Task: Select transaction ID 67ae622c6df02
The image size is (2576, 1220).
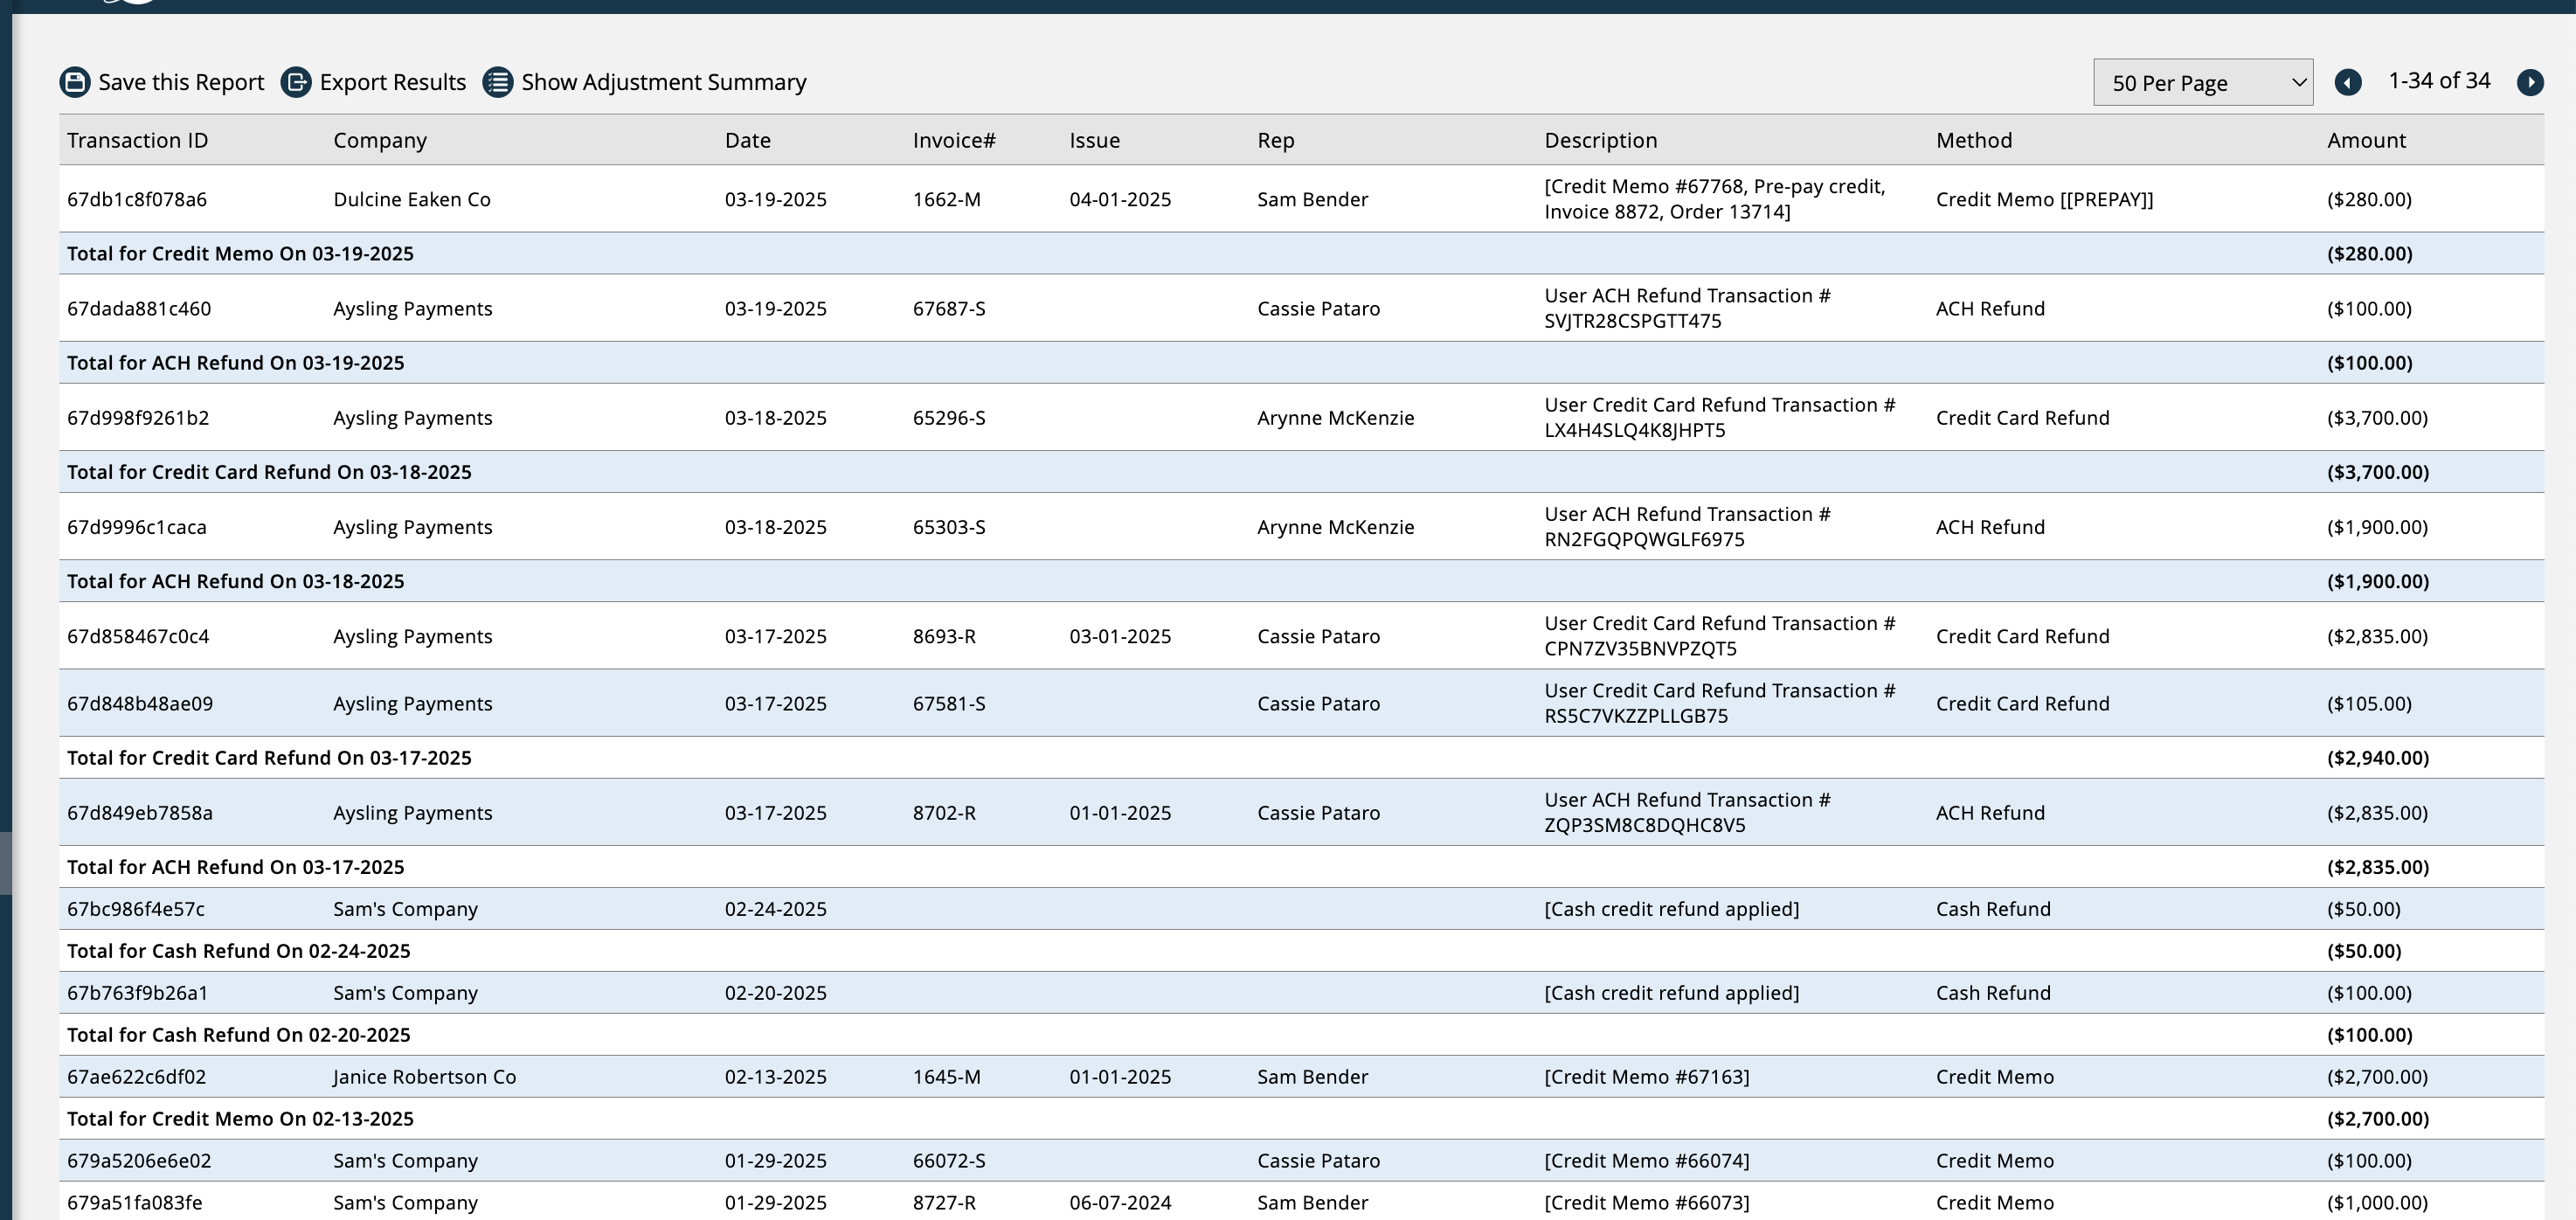Action: [x=137, y=1076]
